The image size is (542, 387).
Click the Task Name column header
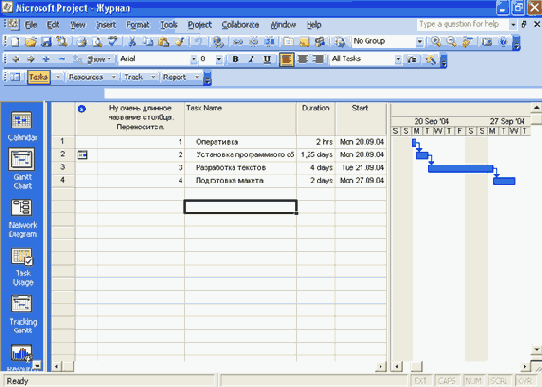[x=240, y=119]
